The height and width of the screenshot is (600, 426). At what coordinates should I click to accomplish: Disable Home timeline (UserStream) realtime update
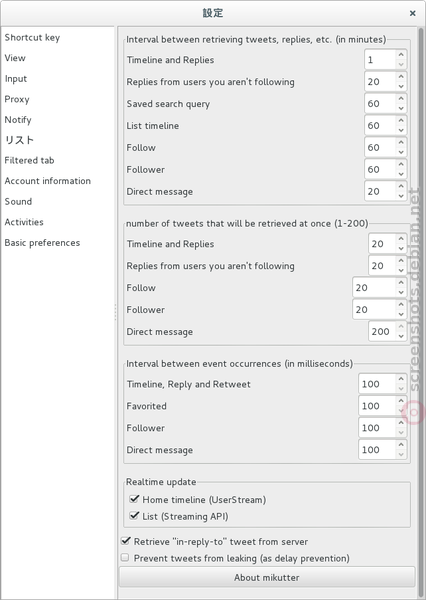pos(134,499)
